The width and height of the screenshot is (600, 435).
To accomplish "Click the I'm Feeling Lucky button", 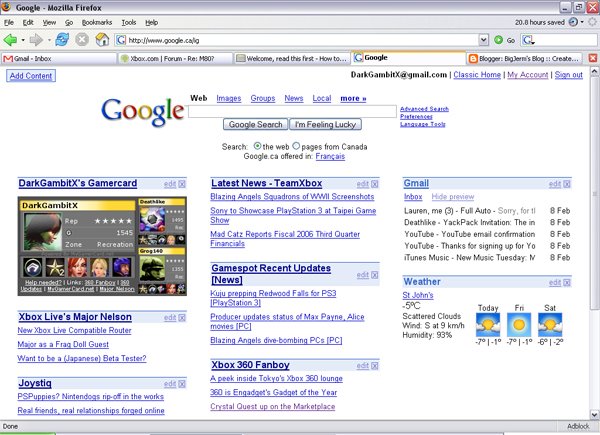I will click(x=325, y=124).
